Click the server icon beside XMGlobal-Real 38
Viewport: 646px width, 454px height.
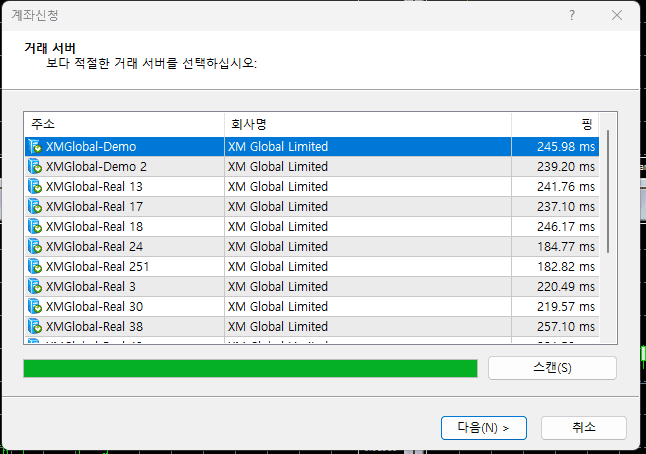(x=35, y=326)
